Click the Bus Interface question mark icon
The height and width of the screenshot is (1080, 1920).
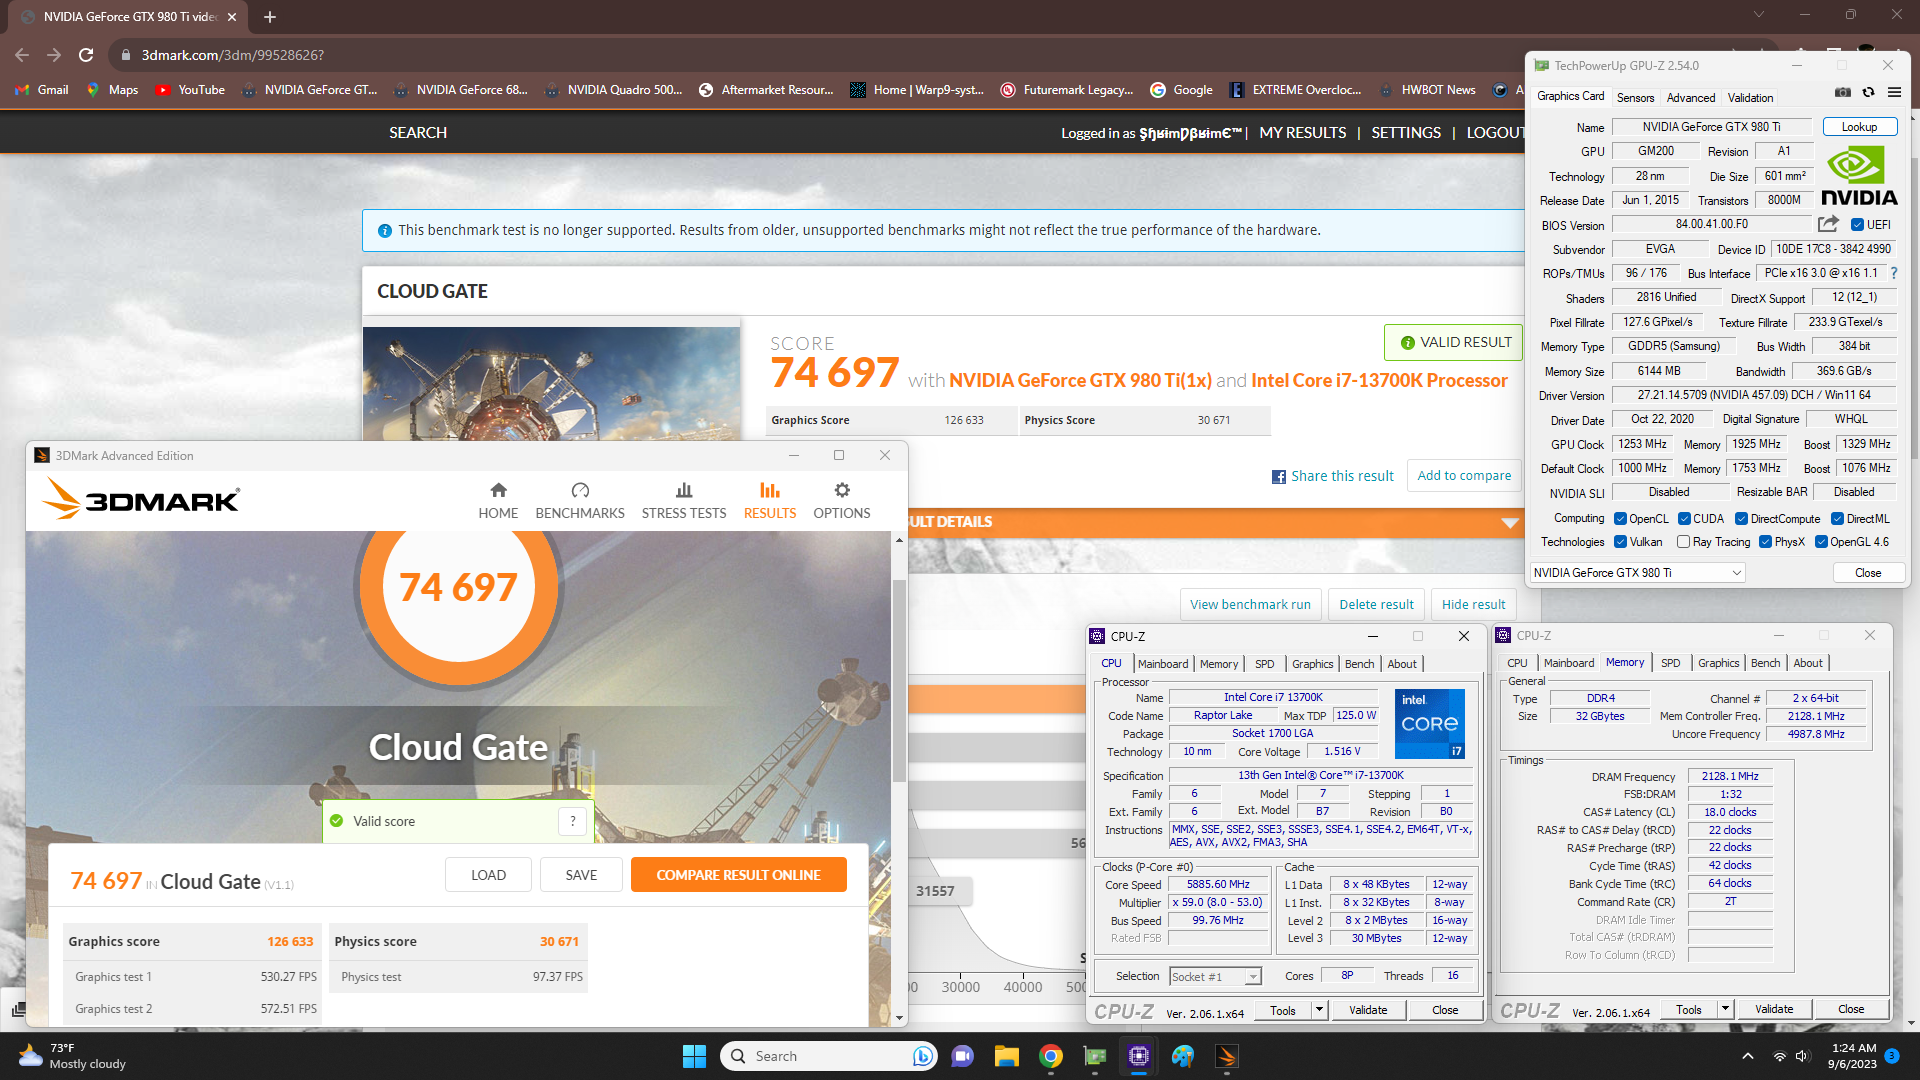coord(1893,273)
